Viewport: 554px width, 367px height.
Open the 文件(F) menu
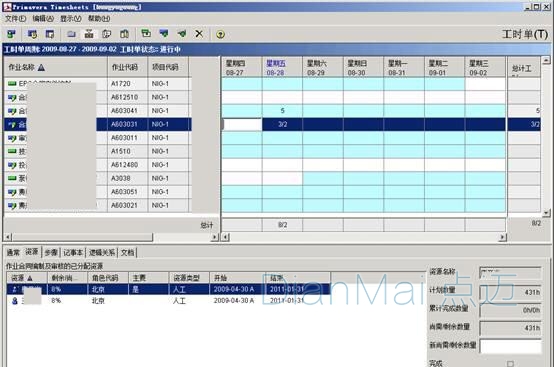point(15,18)
